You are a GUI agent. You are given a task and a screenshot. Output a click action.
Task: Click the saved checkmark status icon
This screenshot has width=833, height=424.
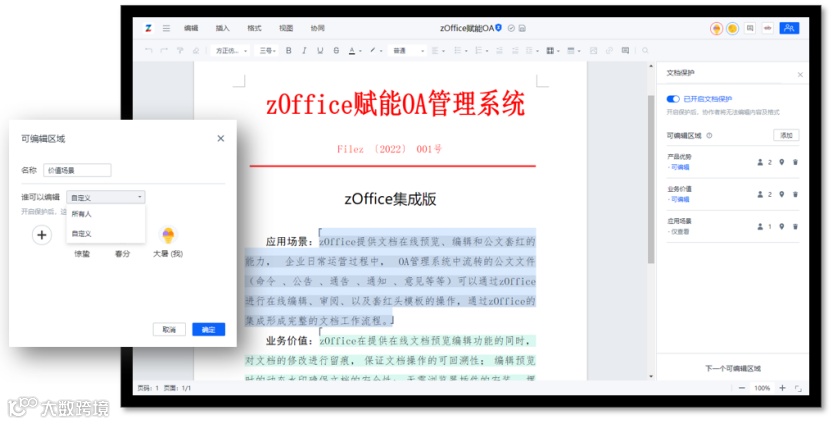coord(511,28)
